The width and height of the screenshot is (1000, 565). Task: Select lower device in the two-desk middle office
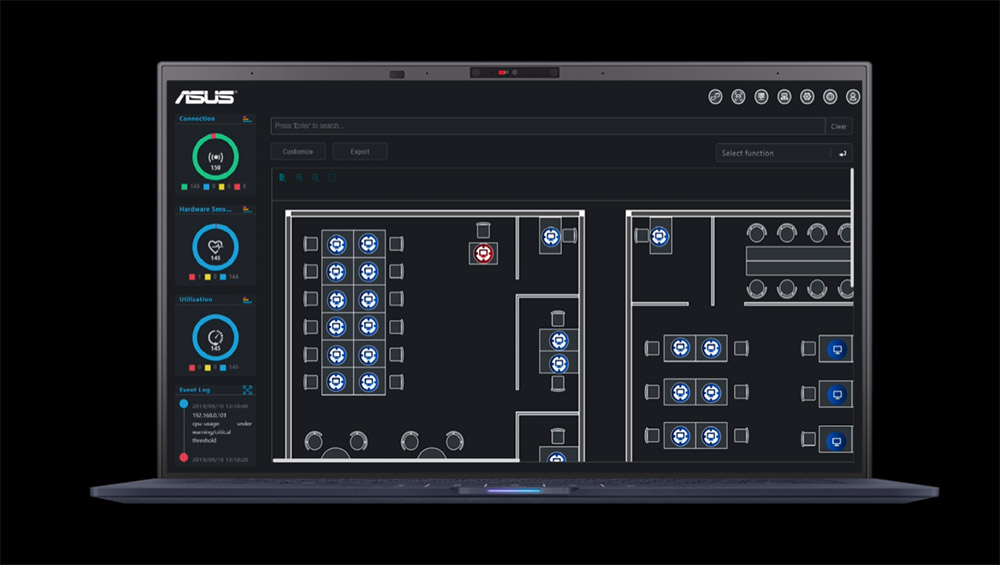tap(559, 363)
